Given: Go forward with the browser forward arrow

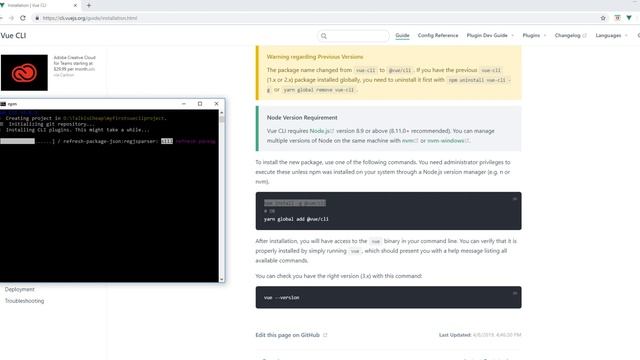Looking at the screenshot, I should 11,18.
